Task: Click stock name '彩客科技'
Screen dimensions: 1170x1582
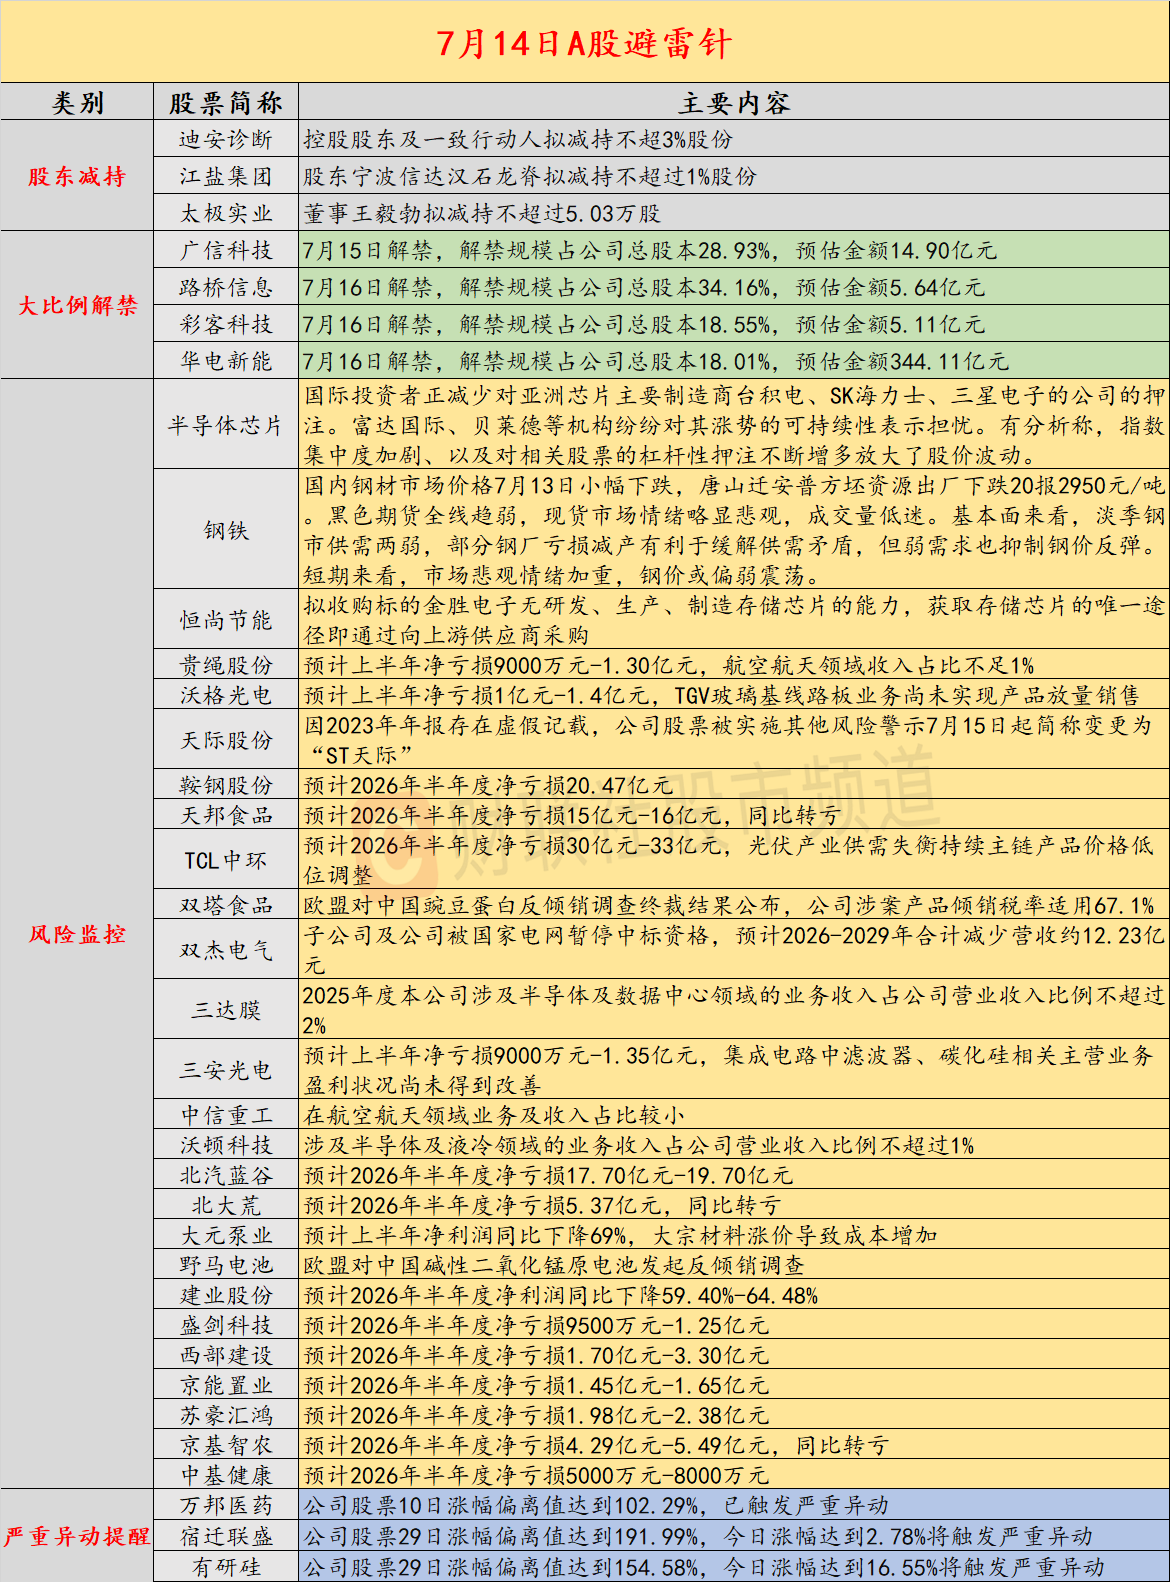Action: pyautogui.click(x=226, y=324)
